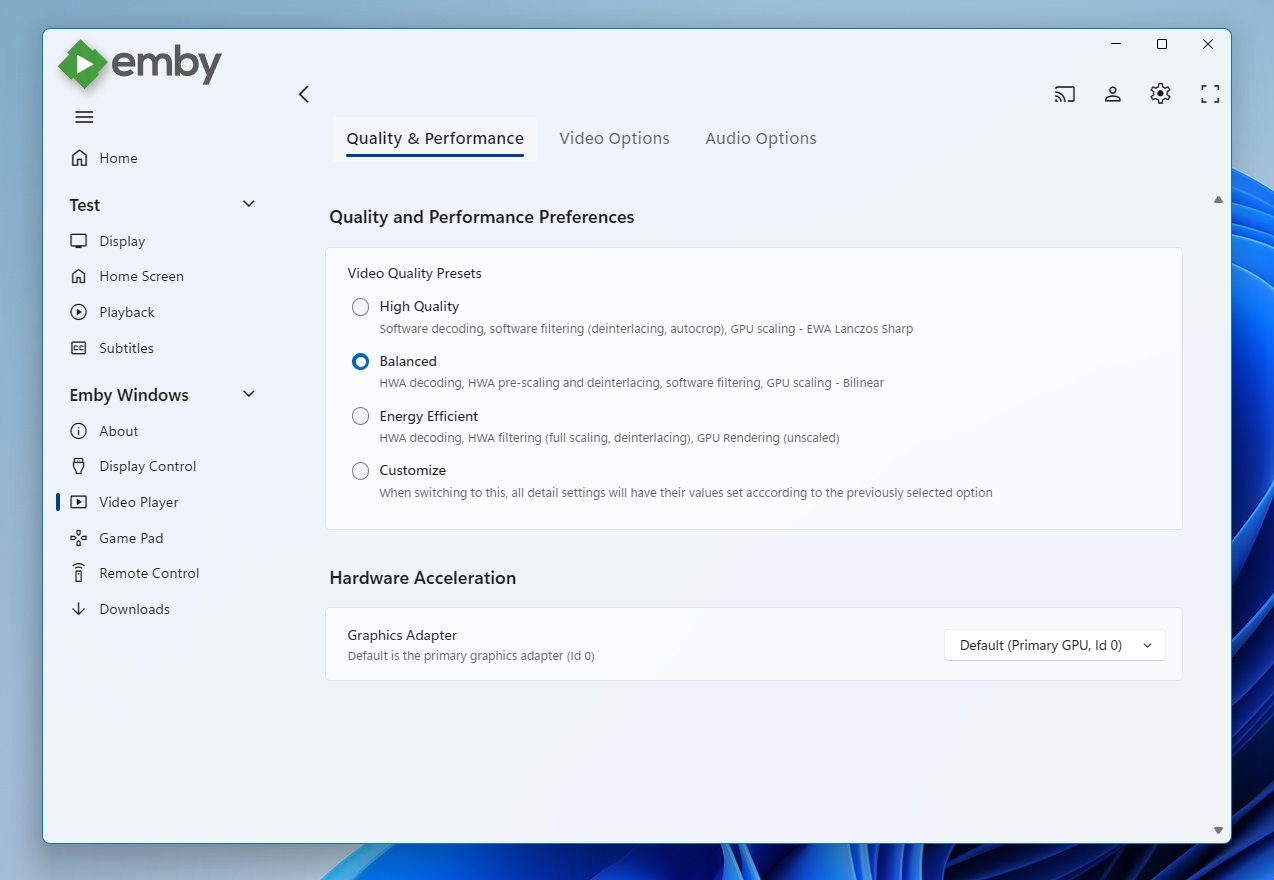The width and height of the screenshot is (1274, 880).
Task: Open the Graphics Adapter dropdown
Action: click(1055, 646)
